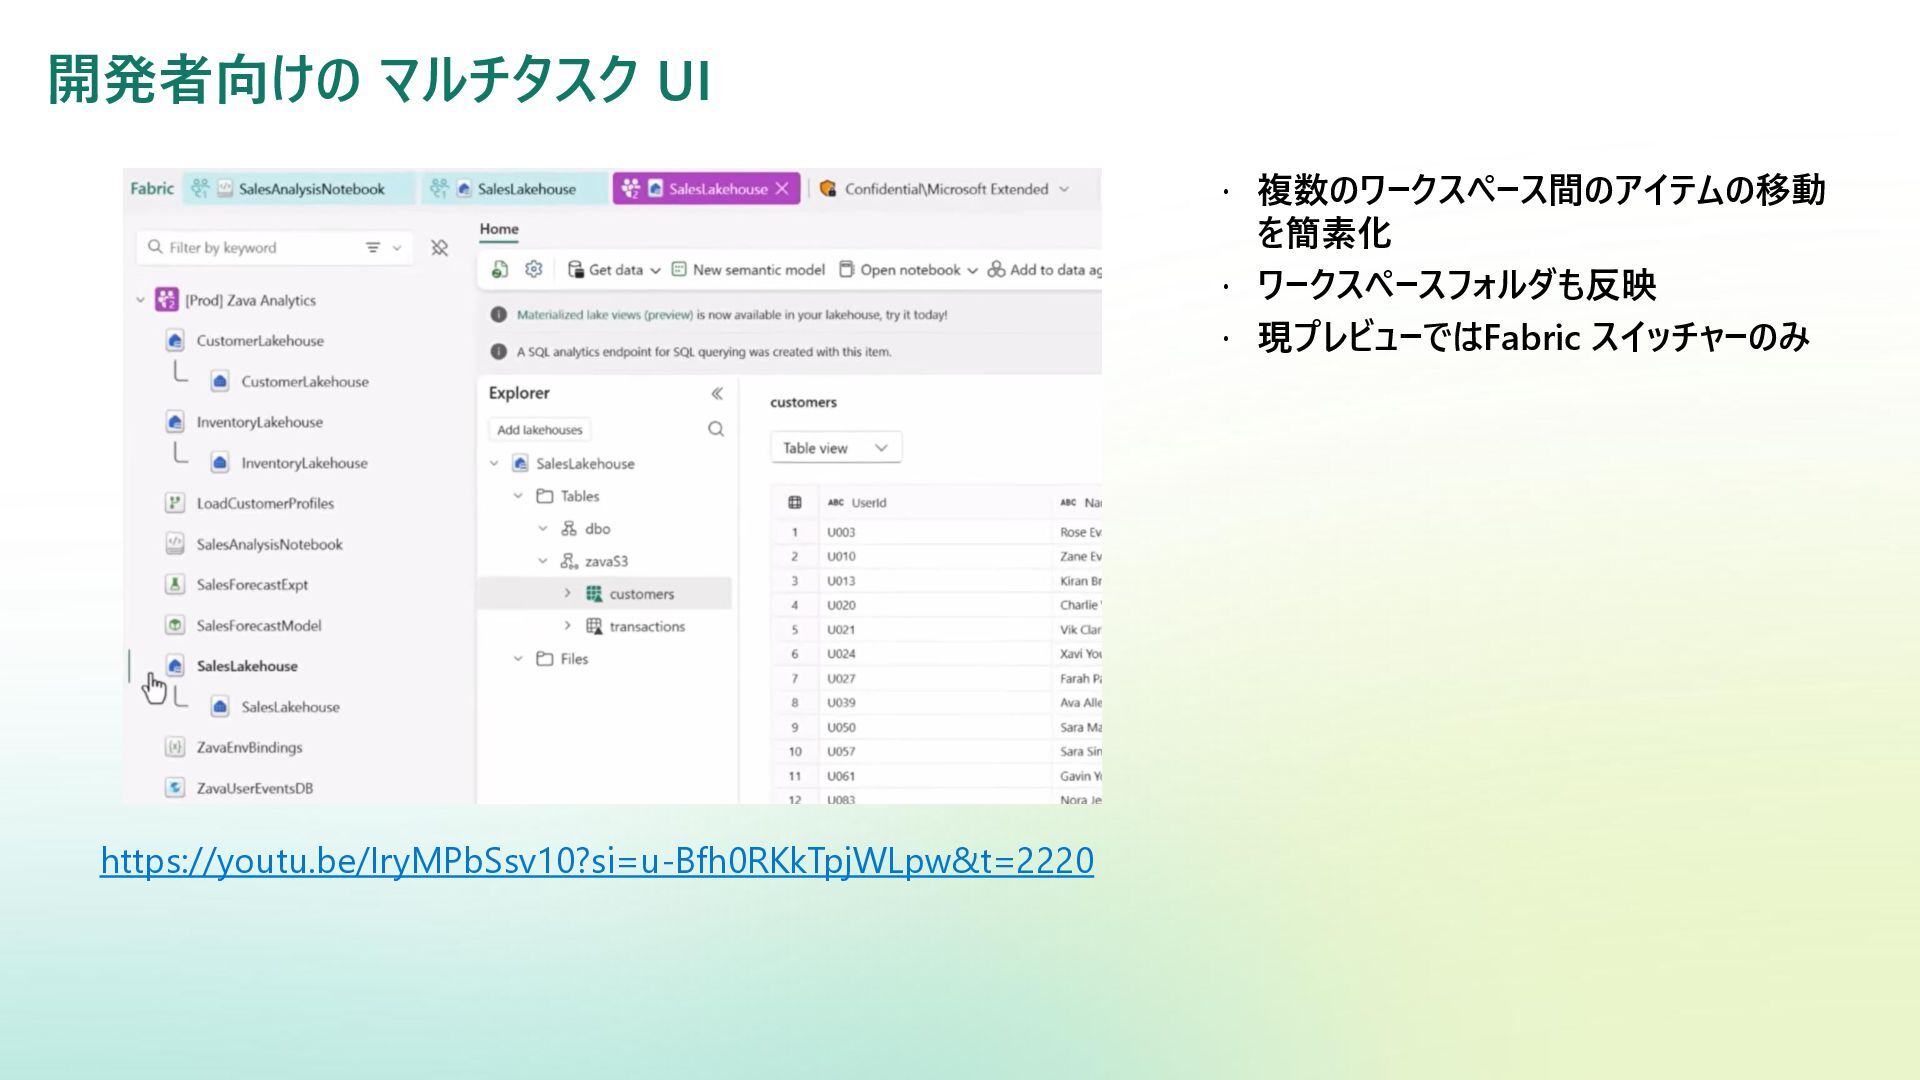Click the Add lakehouses button

540,430
